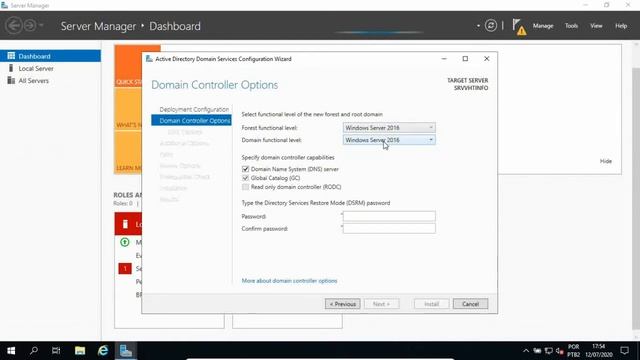The width and height of the screenshot is (640, 360).
Task: Click the Server Manager forward arrow icon
Action: click(30, 26)
